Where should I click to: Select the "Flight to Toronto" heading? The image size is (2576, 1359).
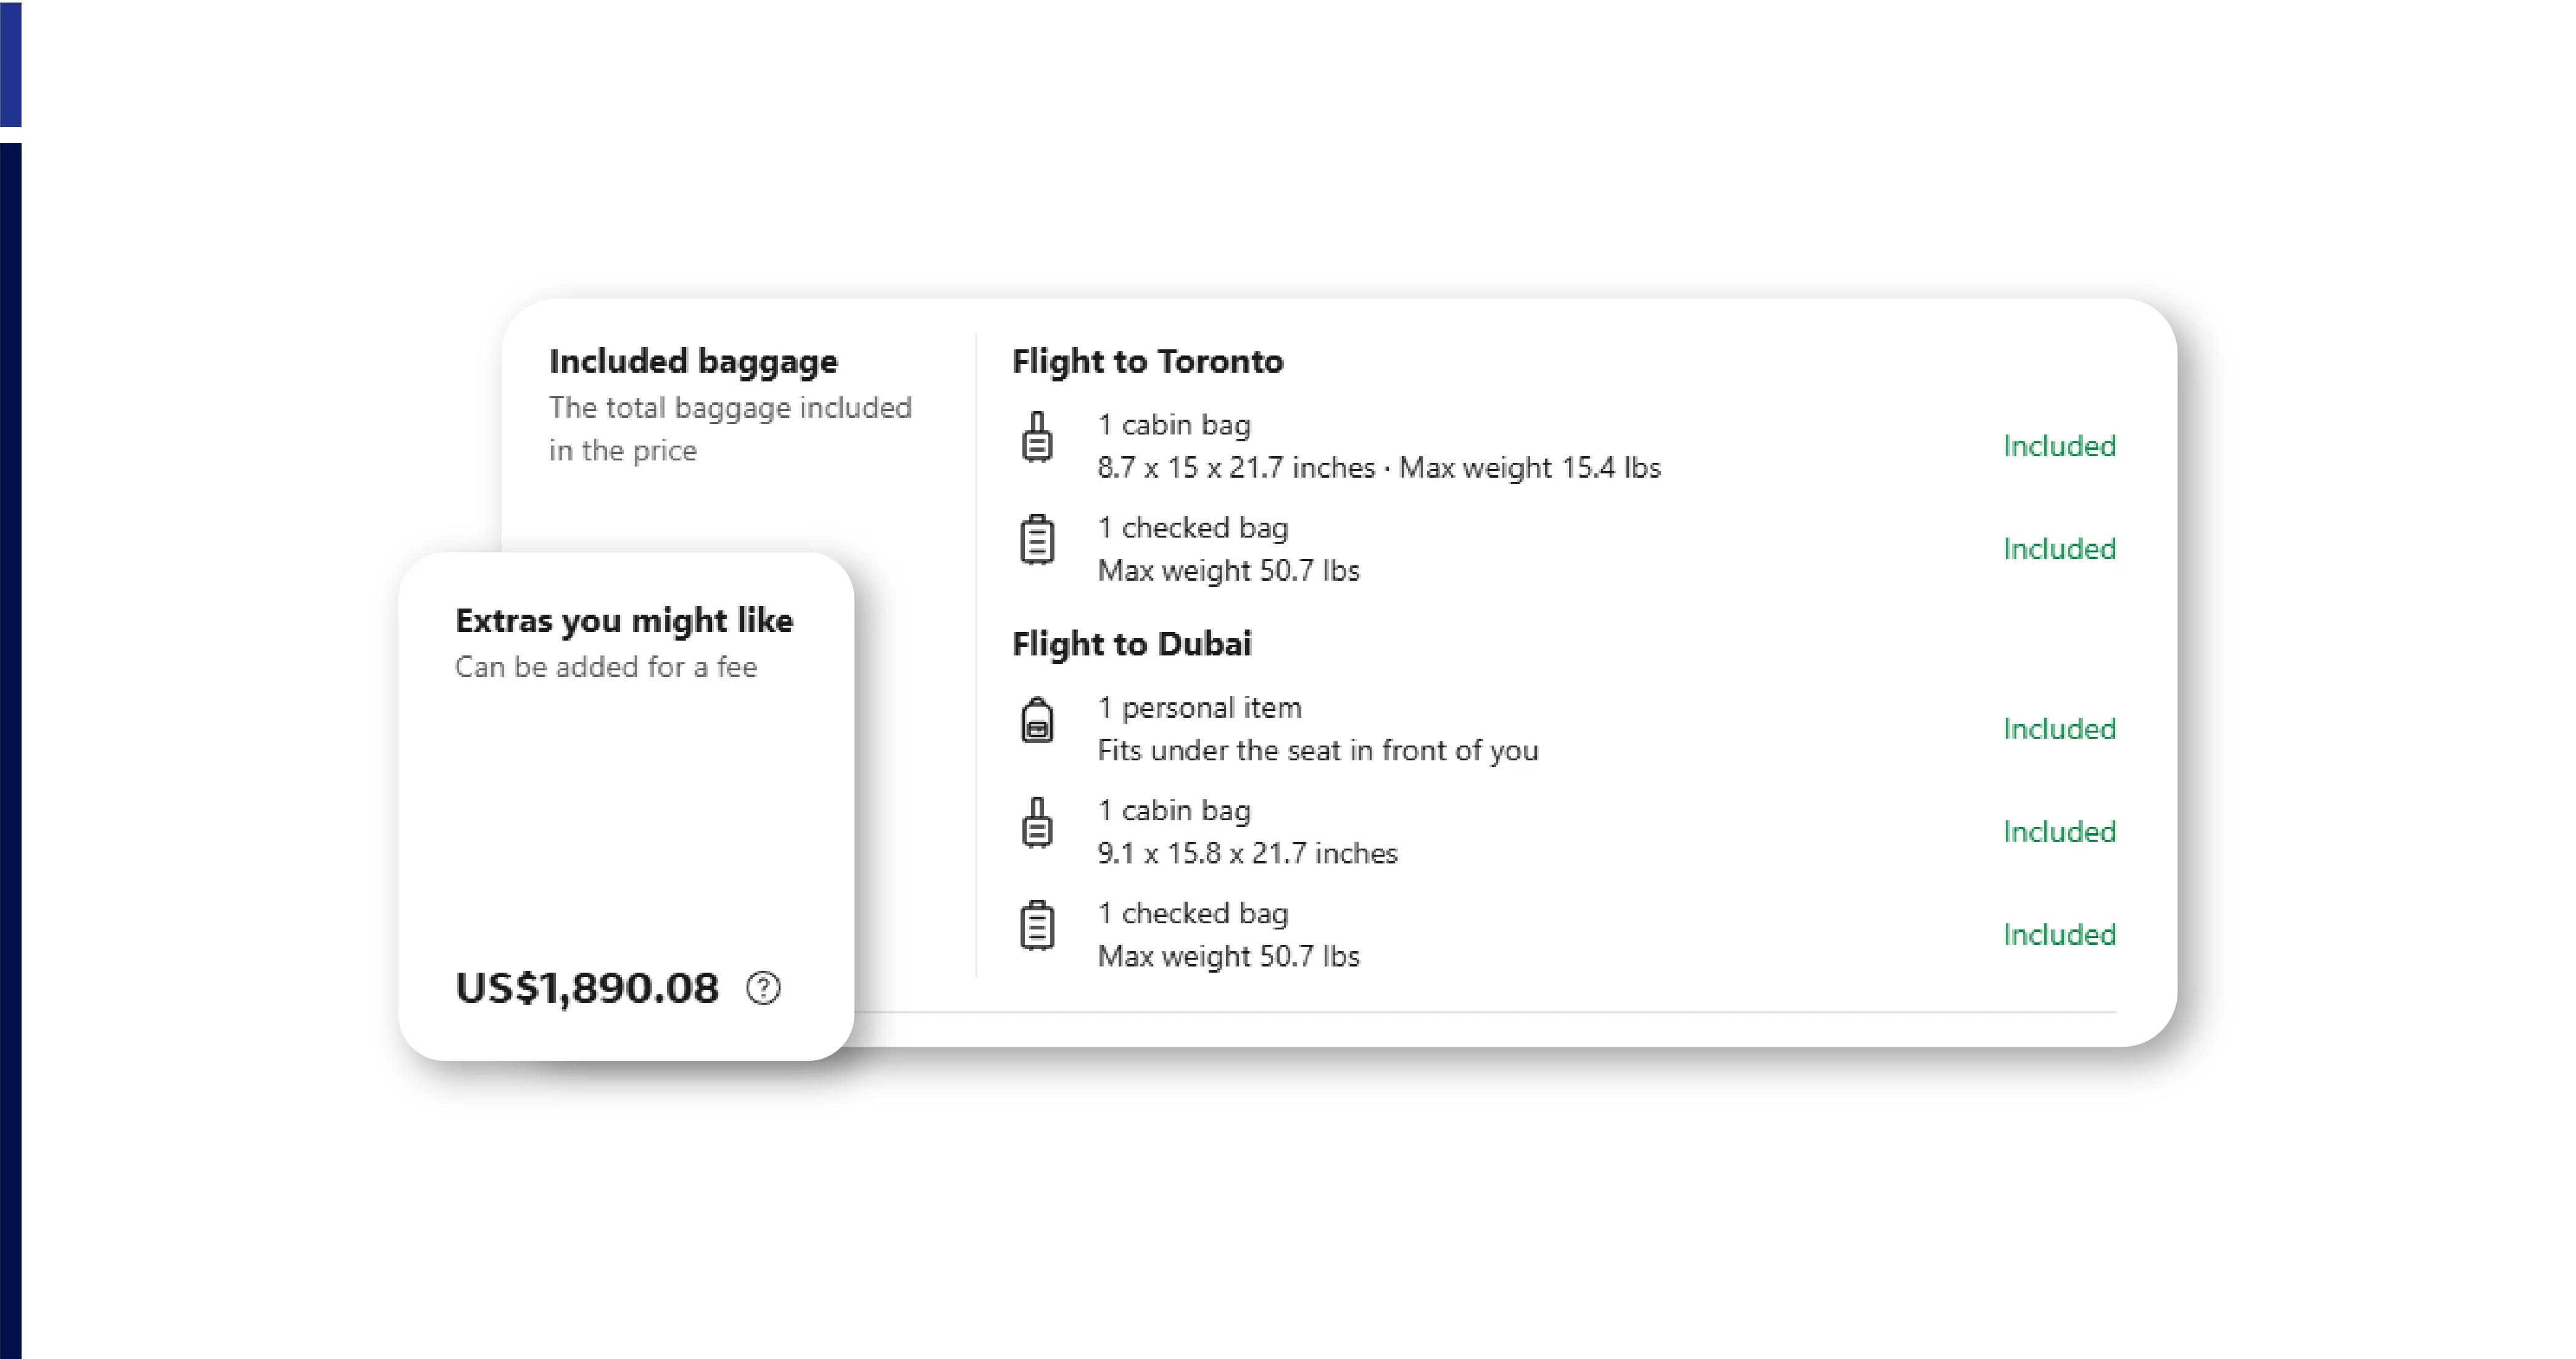(1147, 361)
